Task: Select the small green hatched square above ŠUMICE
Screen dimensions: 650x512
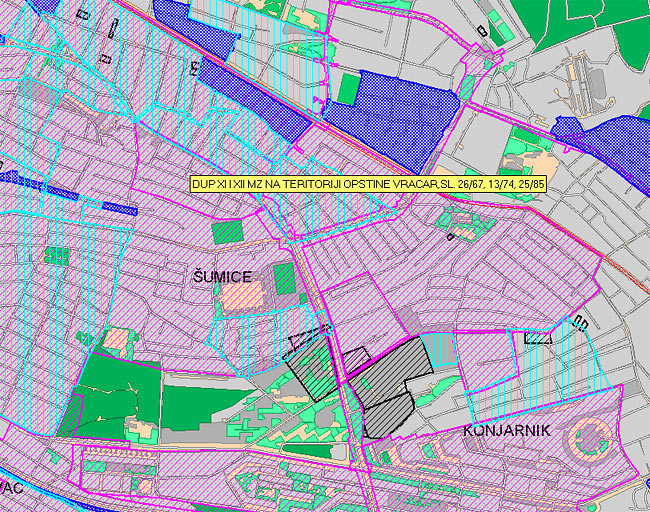Action: [227, 232]
